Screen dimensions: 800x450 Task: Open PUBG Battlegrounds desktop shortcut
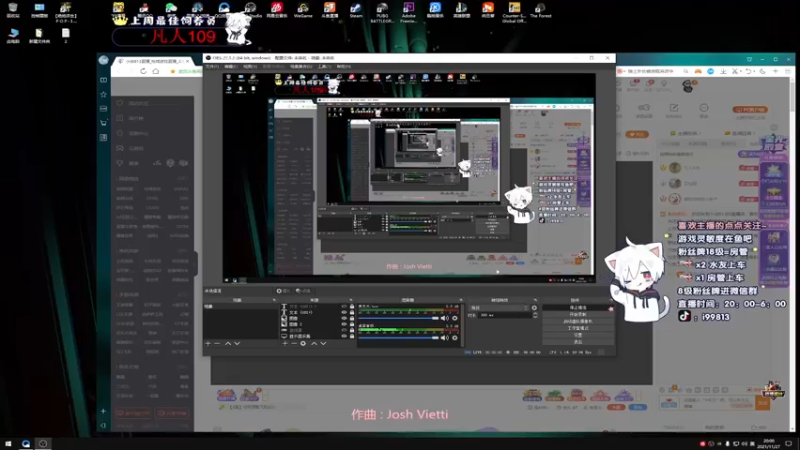coord(382,12)
